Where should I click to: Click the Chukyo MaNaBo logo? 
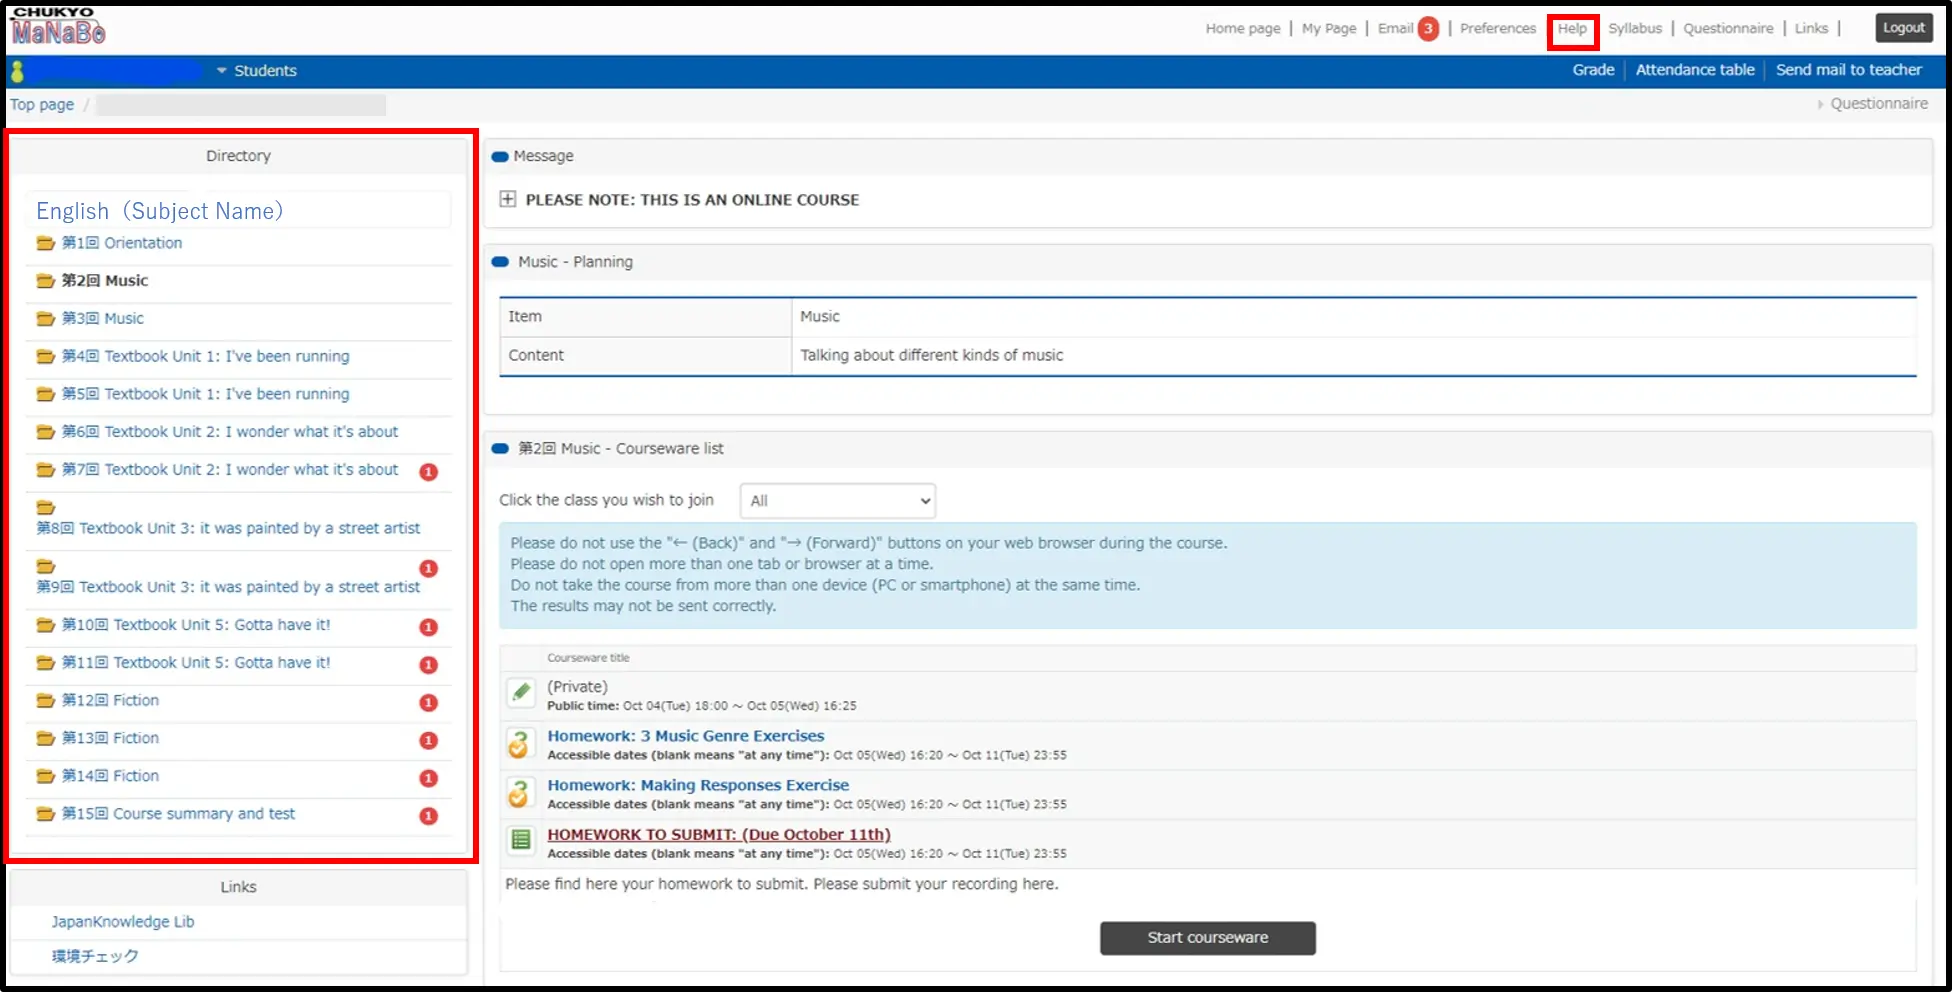click(x=58, y=28)
